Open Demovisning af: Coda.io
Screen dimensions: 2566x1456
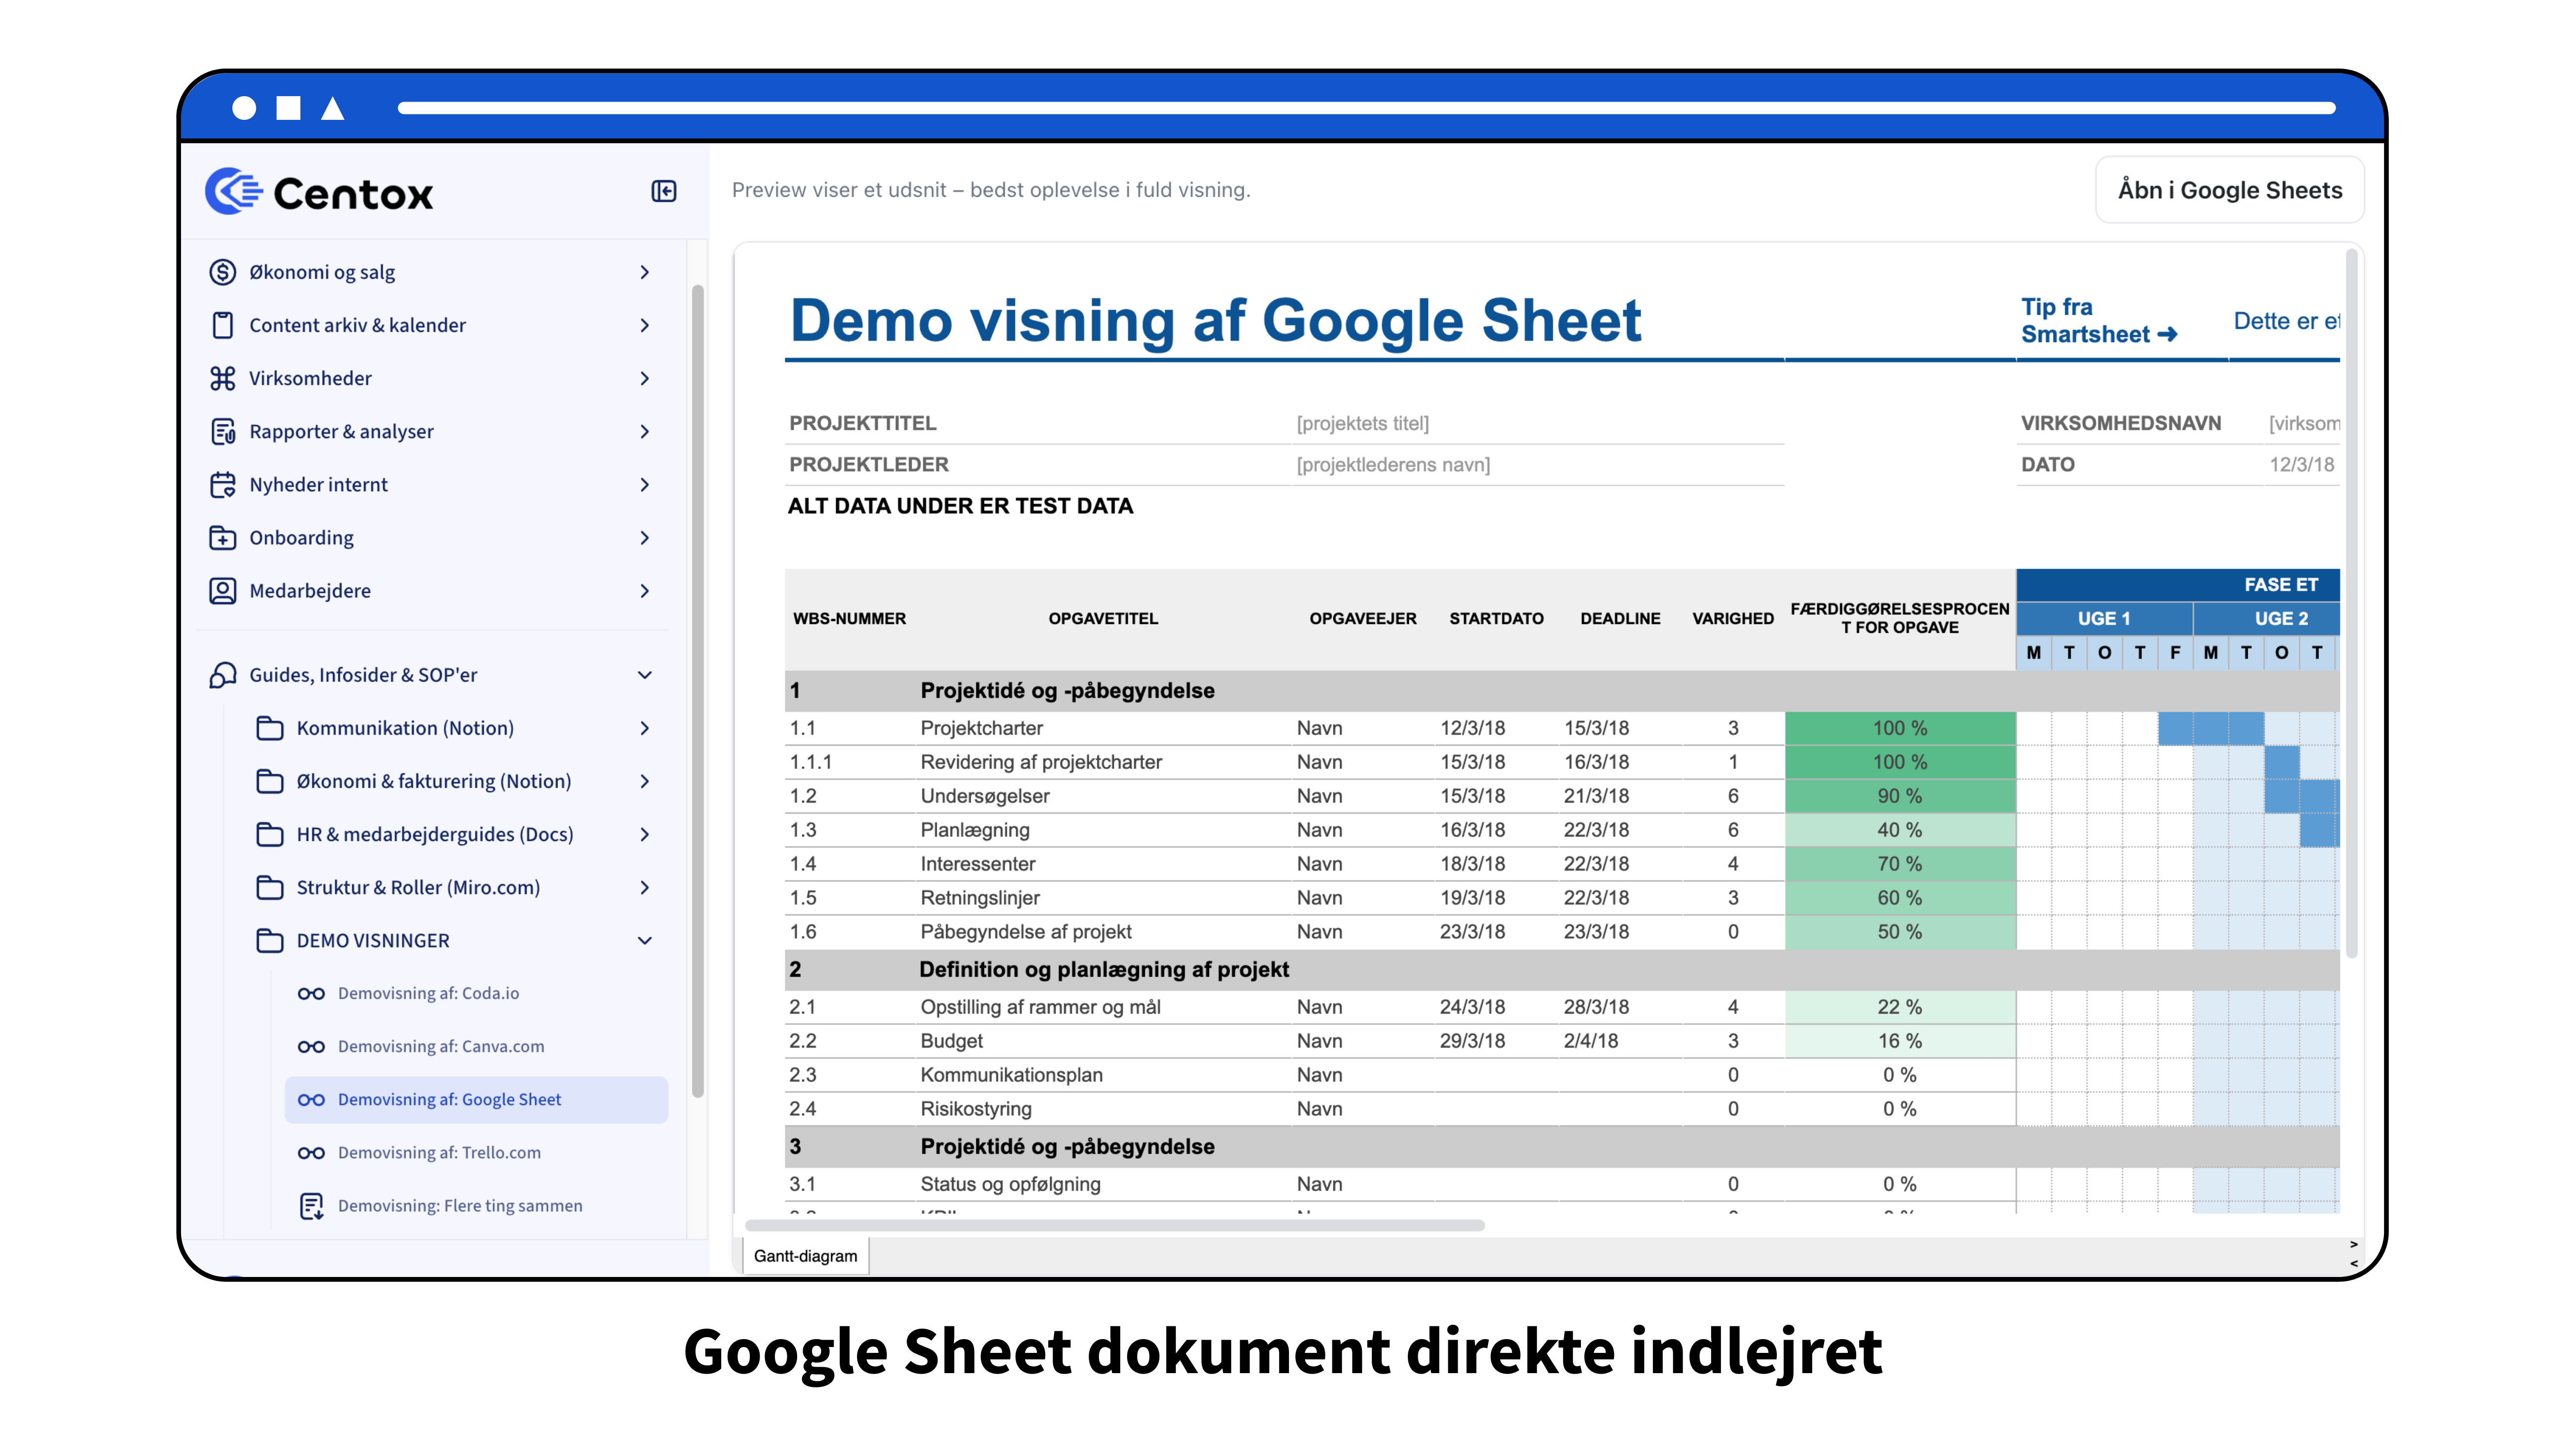coord(428,993)
